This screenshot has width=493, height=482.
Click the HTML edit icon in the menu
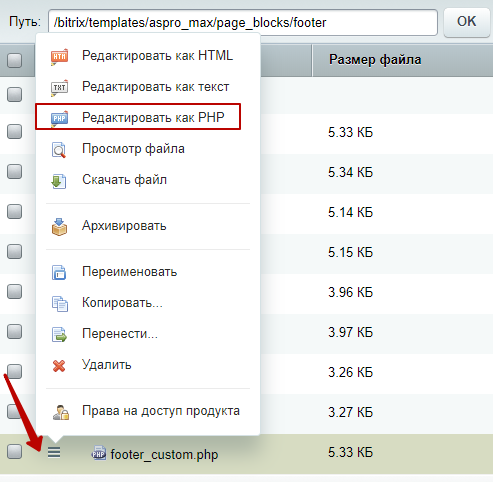(x=59, y=57)
